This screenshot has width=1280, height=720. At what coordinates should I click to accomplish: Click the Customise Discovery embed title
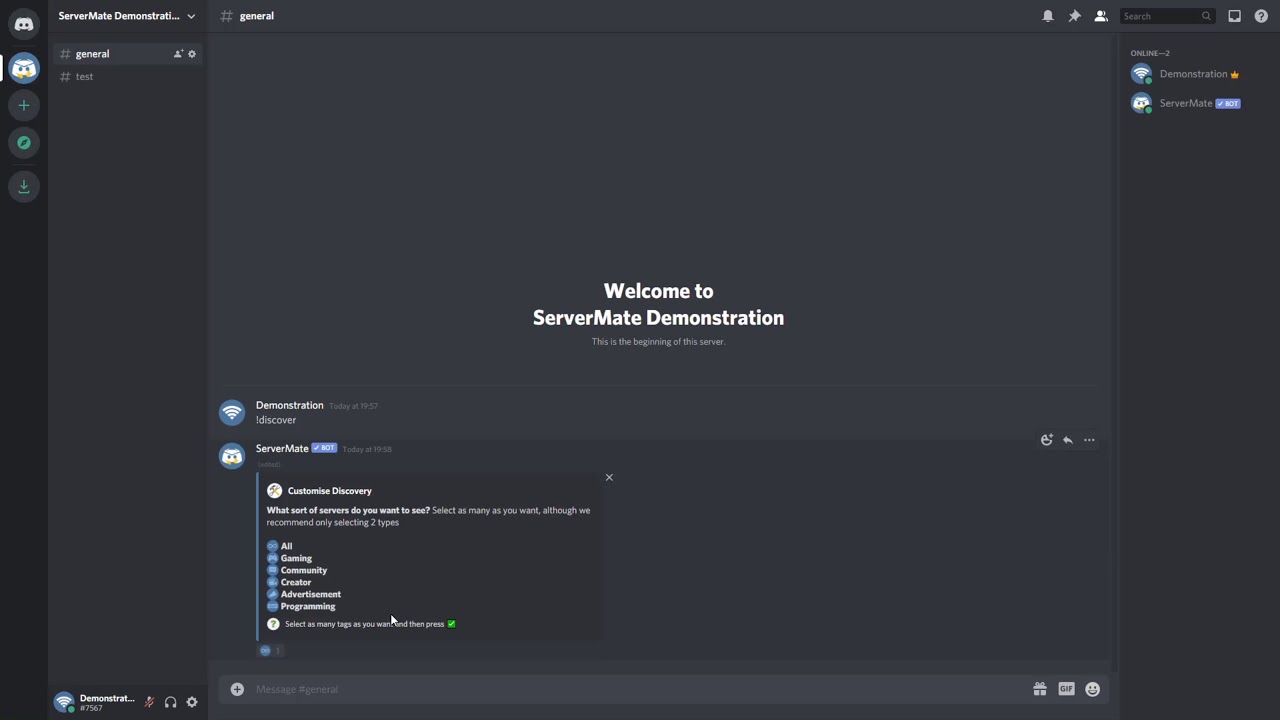pos(329,491)
